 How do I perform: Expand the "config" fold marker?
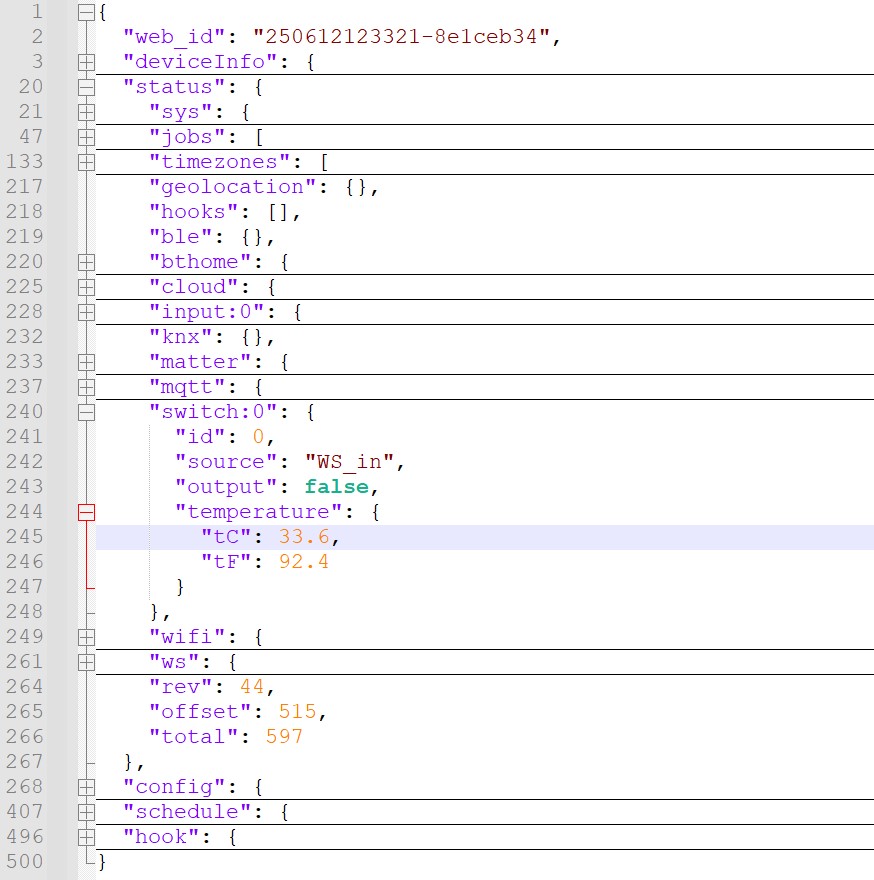(86, 787)
